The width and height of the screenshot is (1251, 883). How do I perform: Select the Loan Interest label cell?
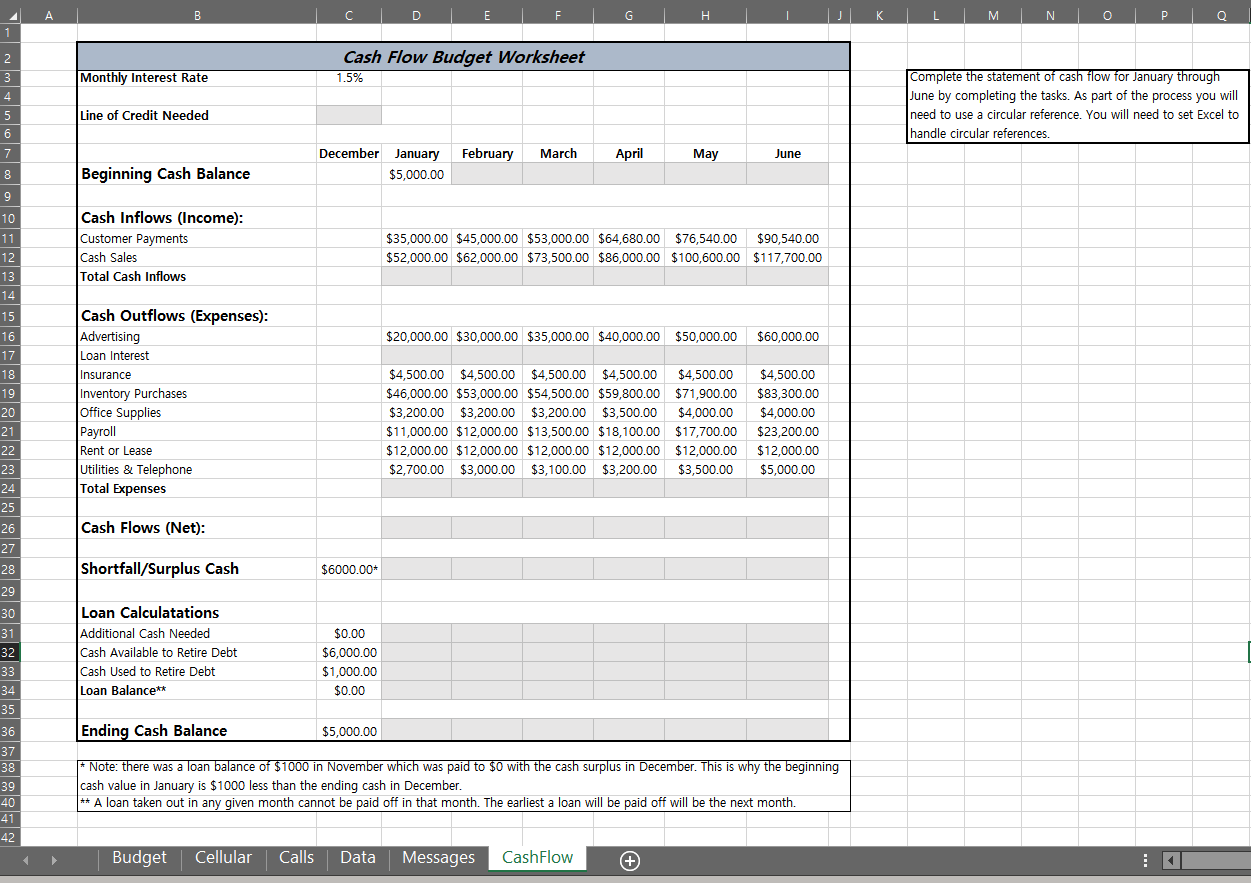tap(197, 356)
